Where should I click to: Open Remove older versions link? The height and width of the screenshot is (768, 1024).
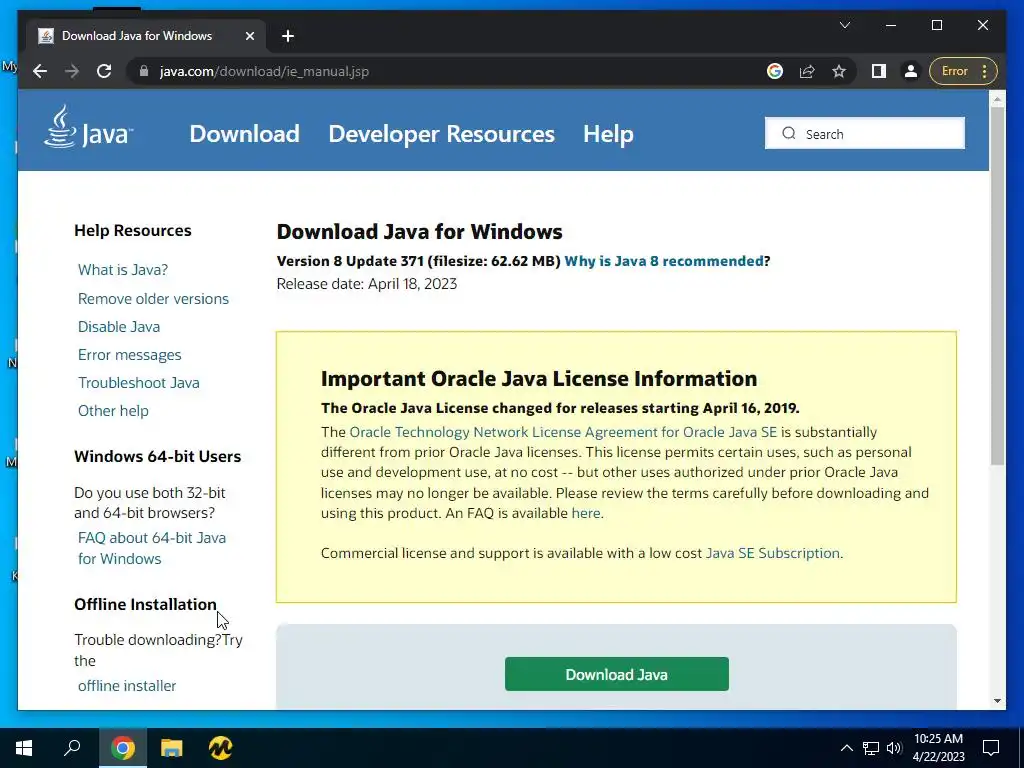153,298
